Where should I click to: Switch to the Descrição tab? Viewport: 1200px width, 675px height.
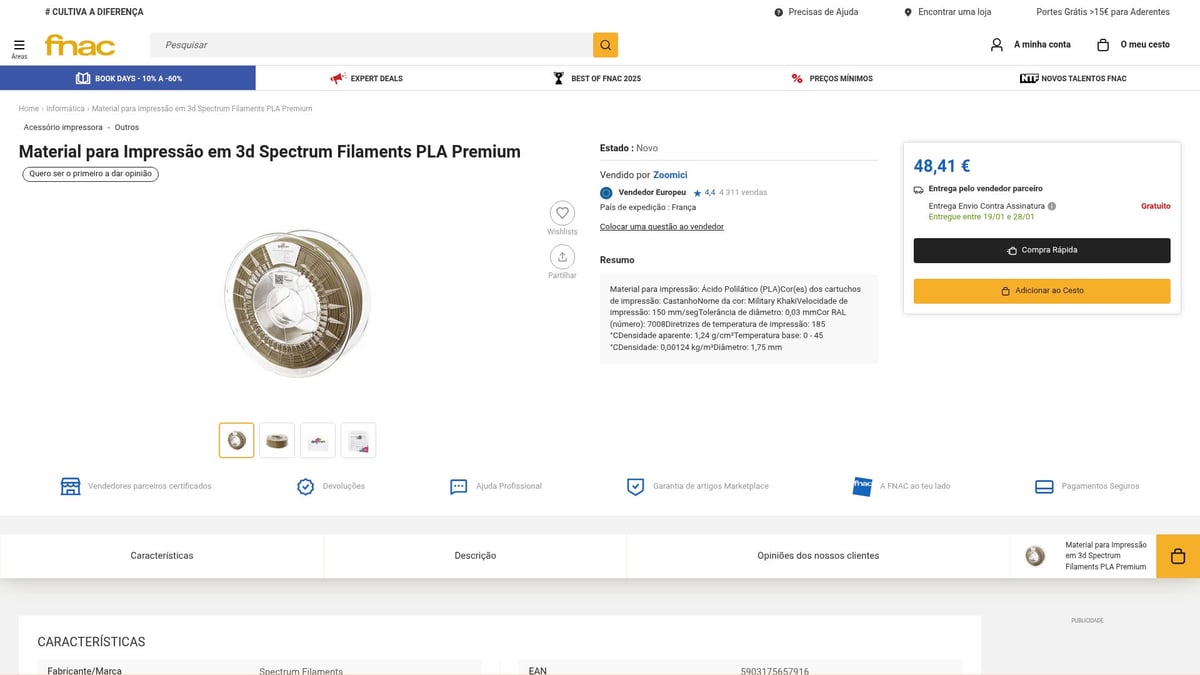[474, 555]
